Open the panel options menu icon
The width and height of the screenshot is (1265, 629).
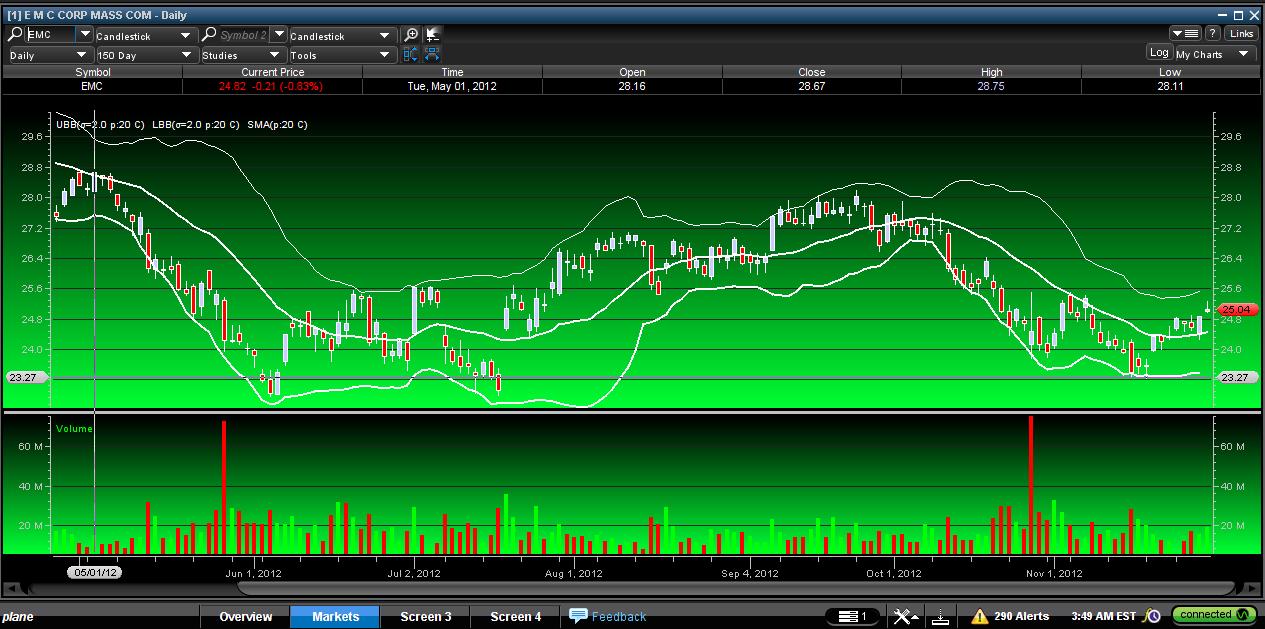coord(1184,34)
